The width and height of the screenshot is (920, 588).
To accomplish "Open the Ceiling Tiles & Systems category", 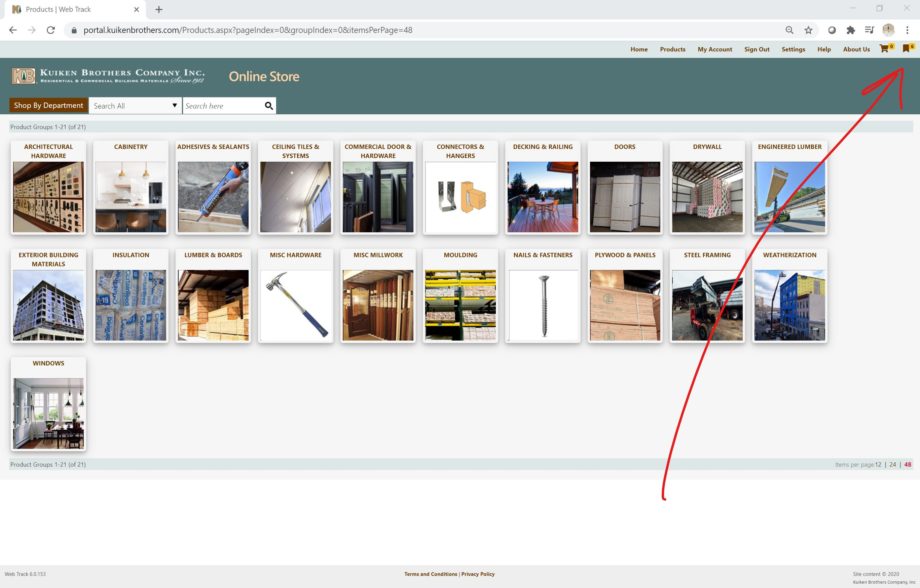I will click(296, 187).
